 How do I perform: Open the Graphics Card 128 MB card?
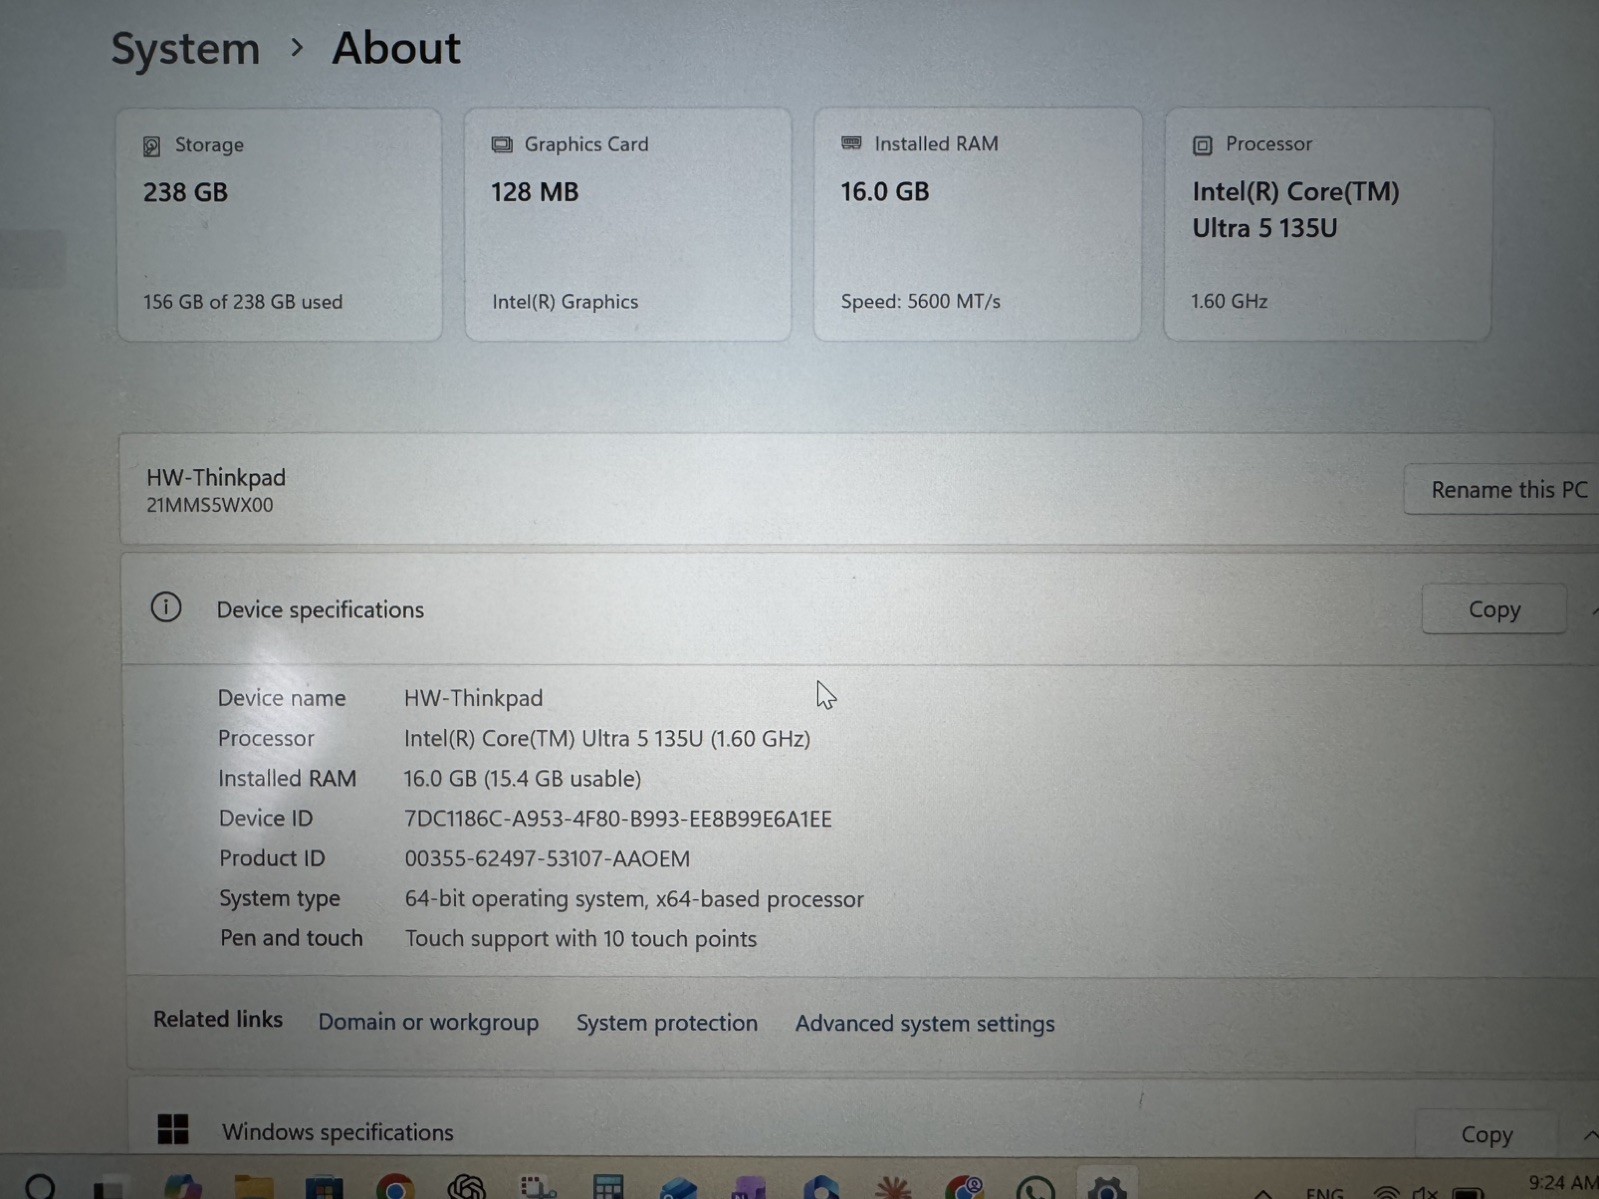(x=628, y=225)
